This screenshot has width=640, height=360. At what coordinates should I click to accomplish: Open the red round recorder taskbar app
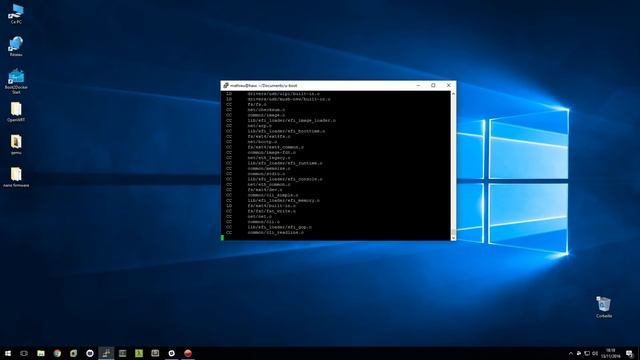[188, 353]
